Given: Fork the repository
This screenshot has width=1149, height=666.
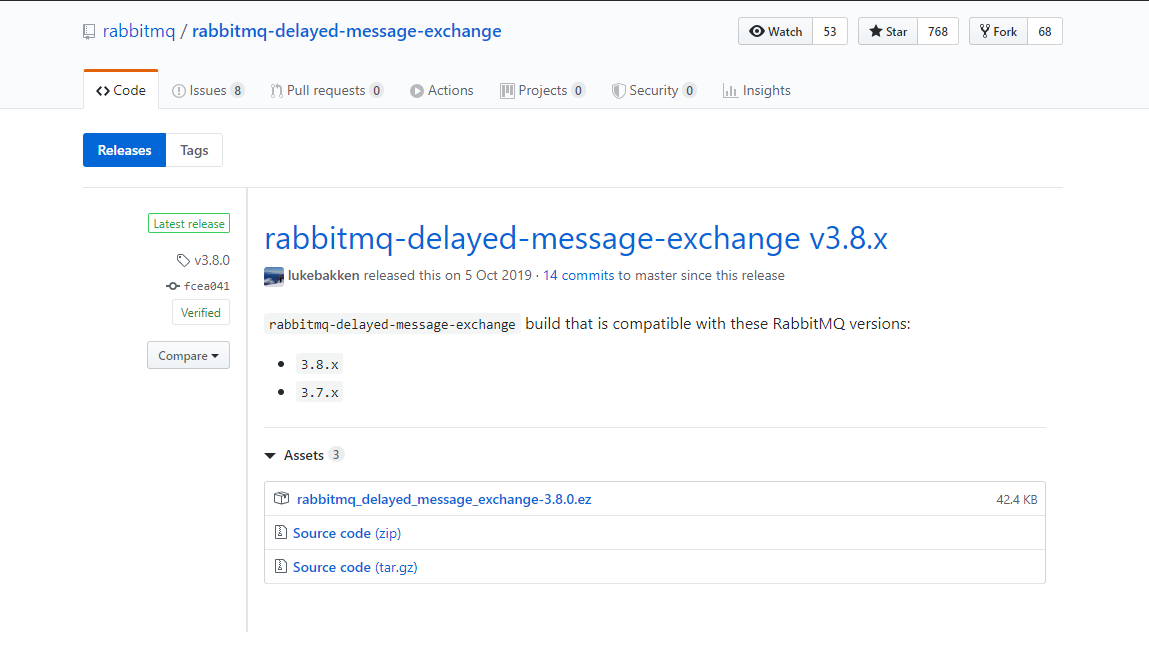Looking at the screenshot, I should pyautogui.click(x=997, y=31).
